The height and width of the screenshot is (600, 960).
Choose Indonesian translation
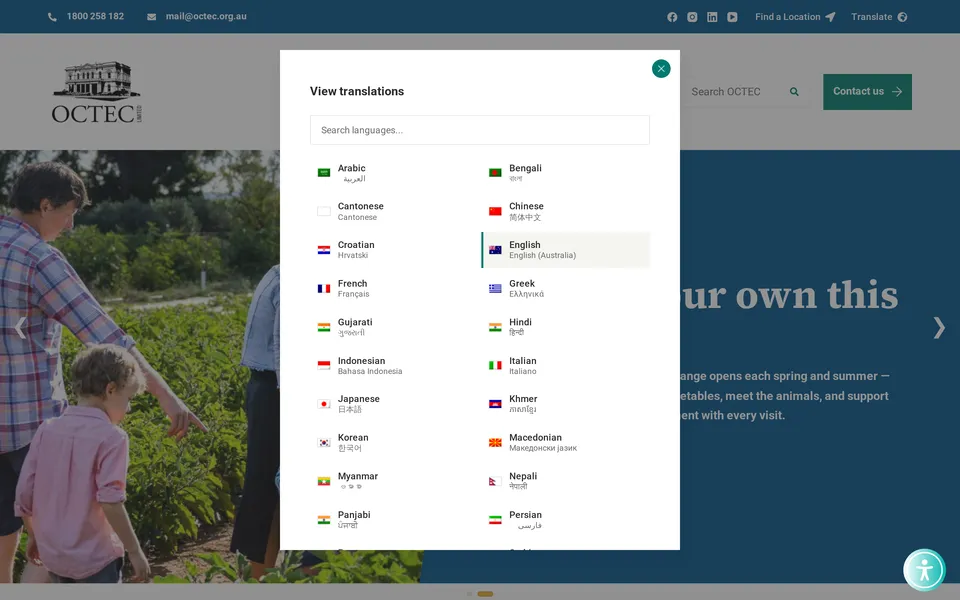[x=396, y=366]
